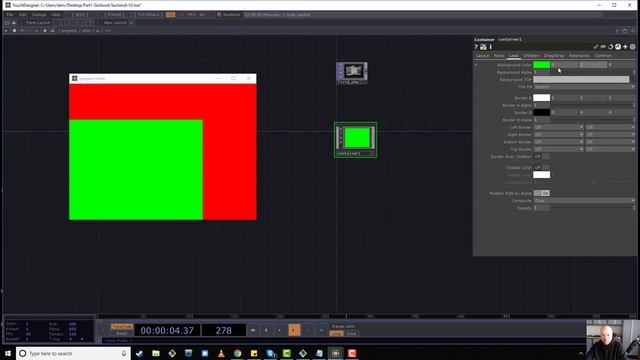Jump to timeline start button
Screen dimensions: 640x360
pyautogui.click(x=253, y=330)
